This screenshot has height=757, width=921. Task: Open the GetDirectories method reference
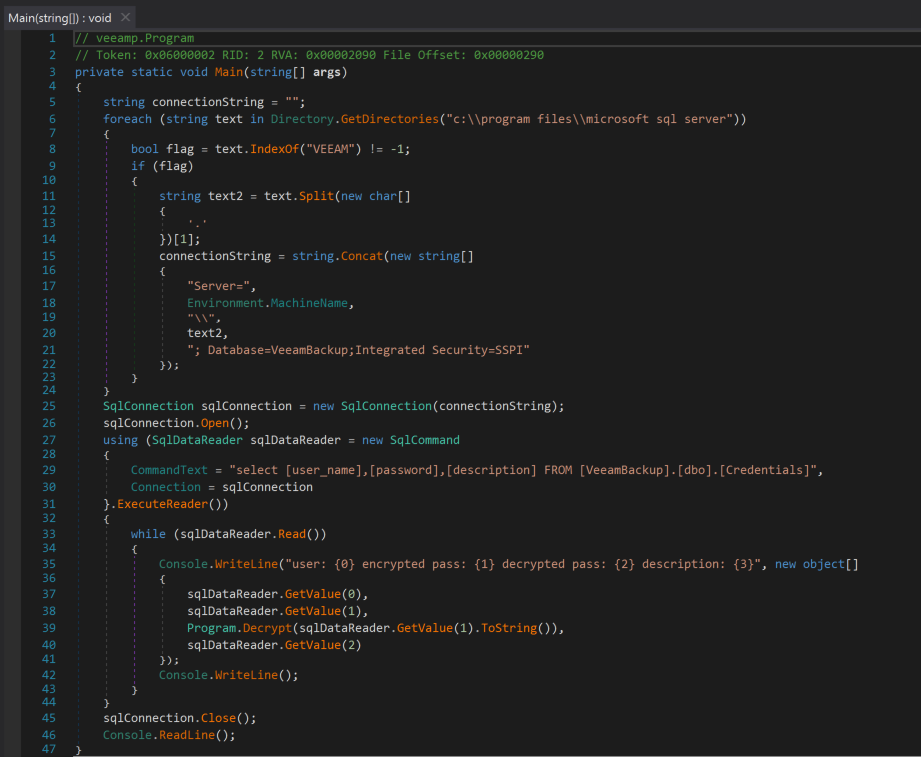(389, 119)
